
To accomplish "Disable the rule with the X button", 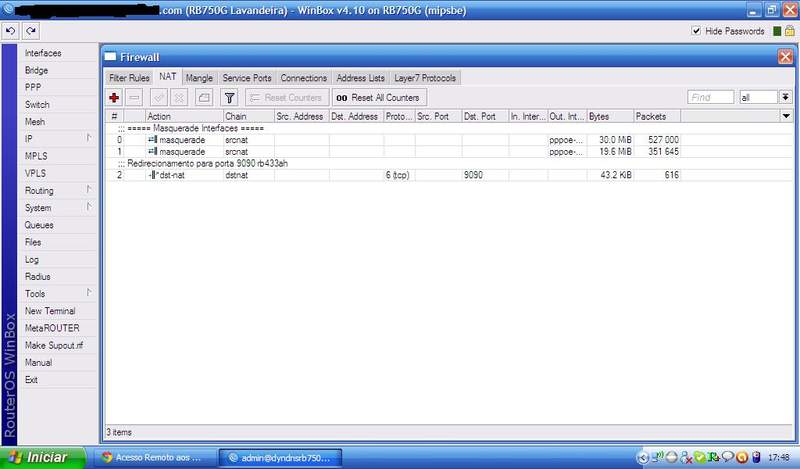I will [x=179, y=97].
